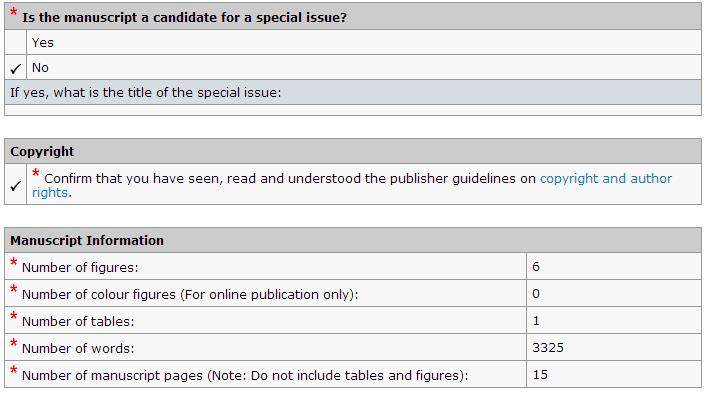Toggle the copyright guidelines confirmation checkmark
The image size is (707, 409).
pyautogui.click(x=16, y=186)
